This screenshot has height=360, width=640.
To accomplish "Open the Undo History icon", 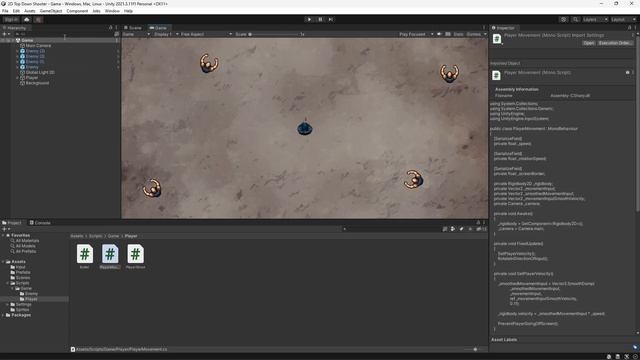I will (563, 20).
